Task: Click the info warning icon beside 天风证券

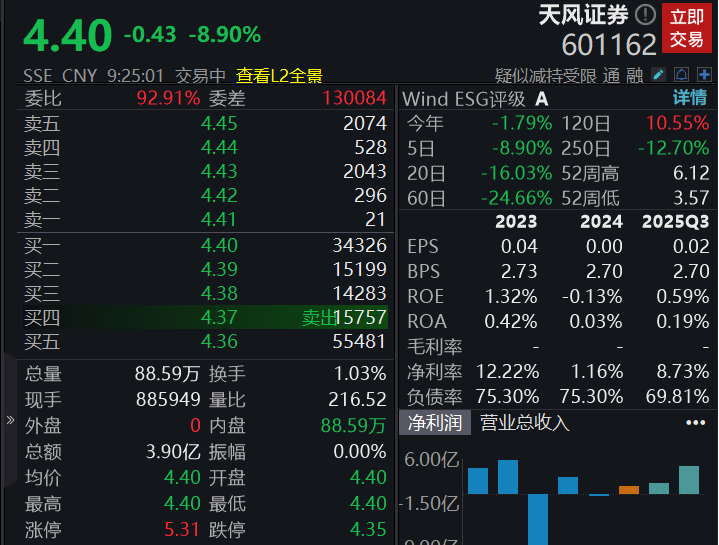Action: point(646,15)
